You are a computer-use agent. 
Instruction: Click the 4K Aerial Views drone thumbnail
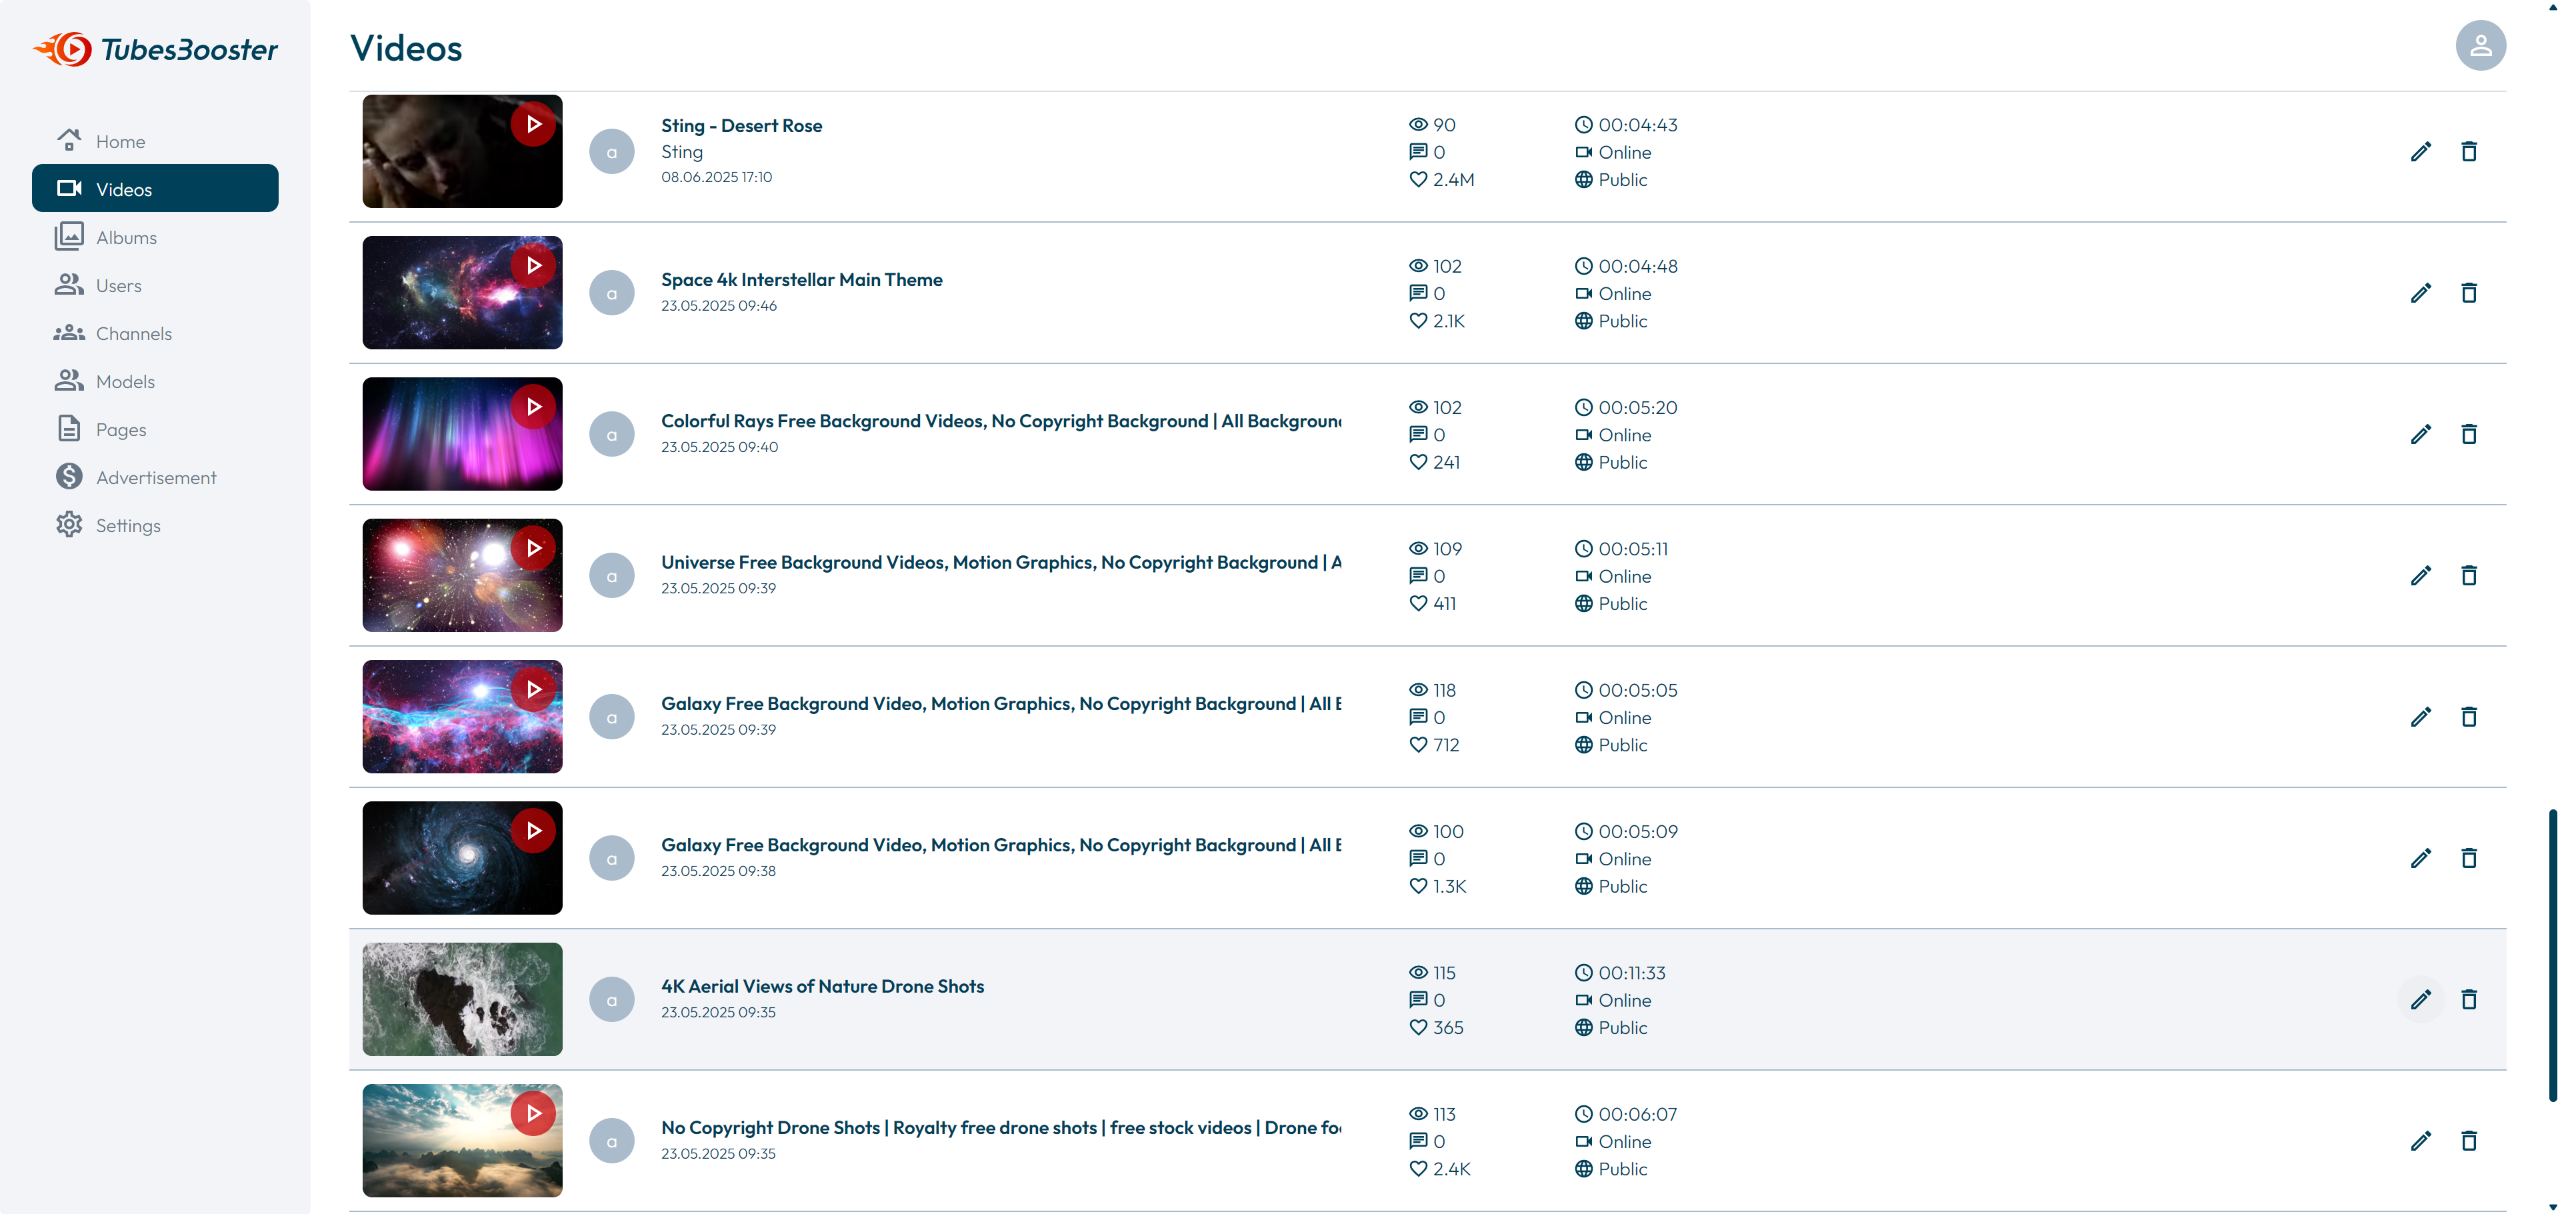click(462, 999)
